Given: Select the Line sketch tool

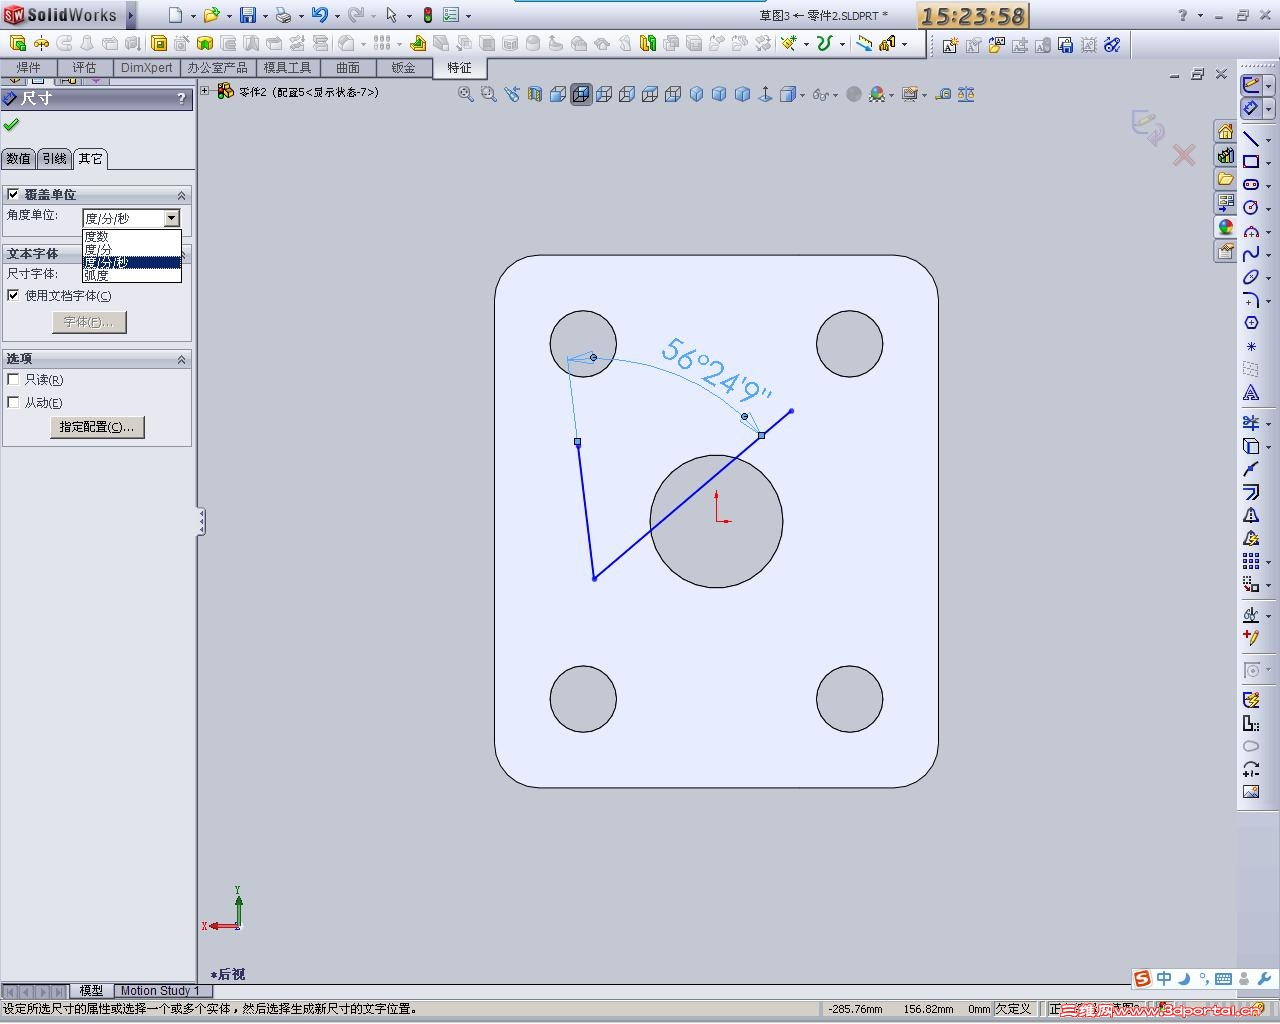Looking at the screenshot, I should point(1251,138).
